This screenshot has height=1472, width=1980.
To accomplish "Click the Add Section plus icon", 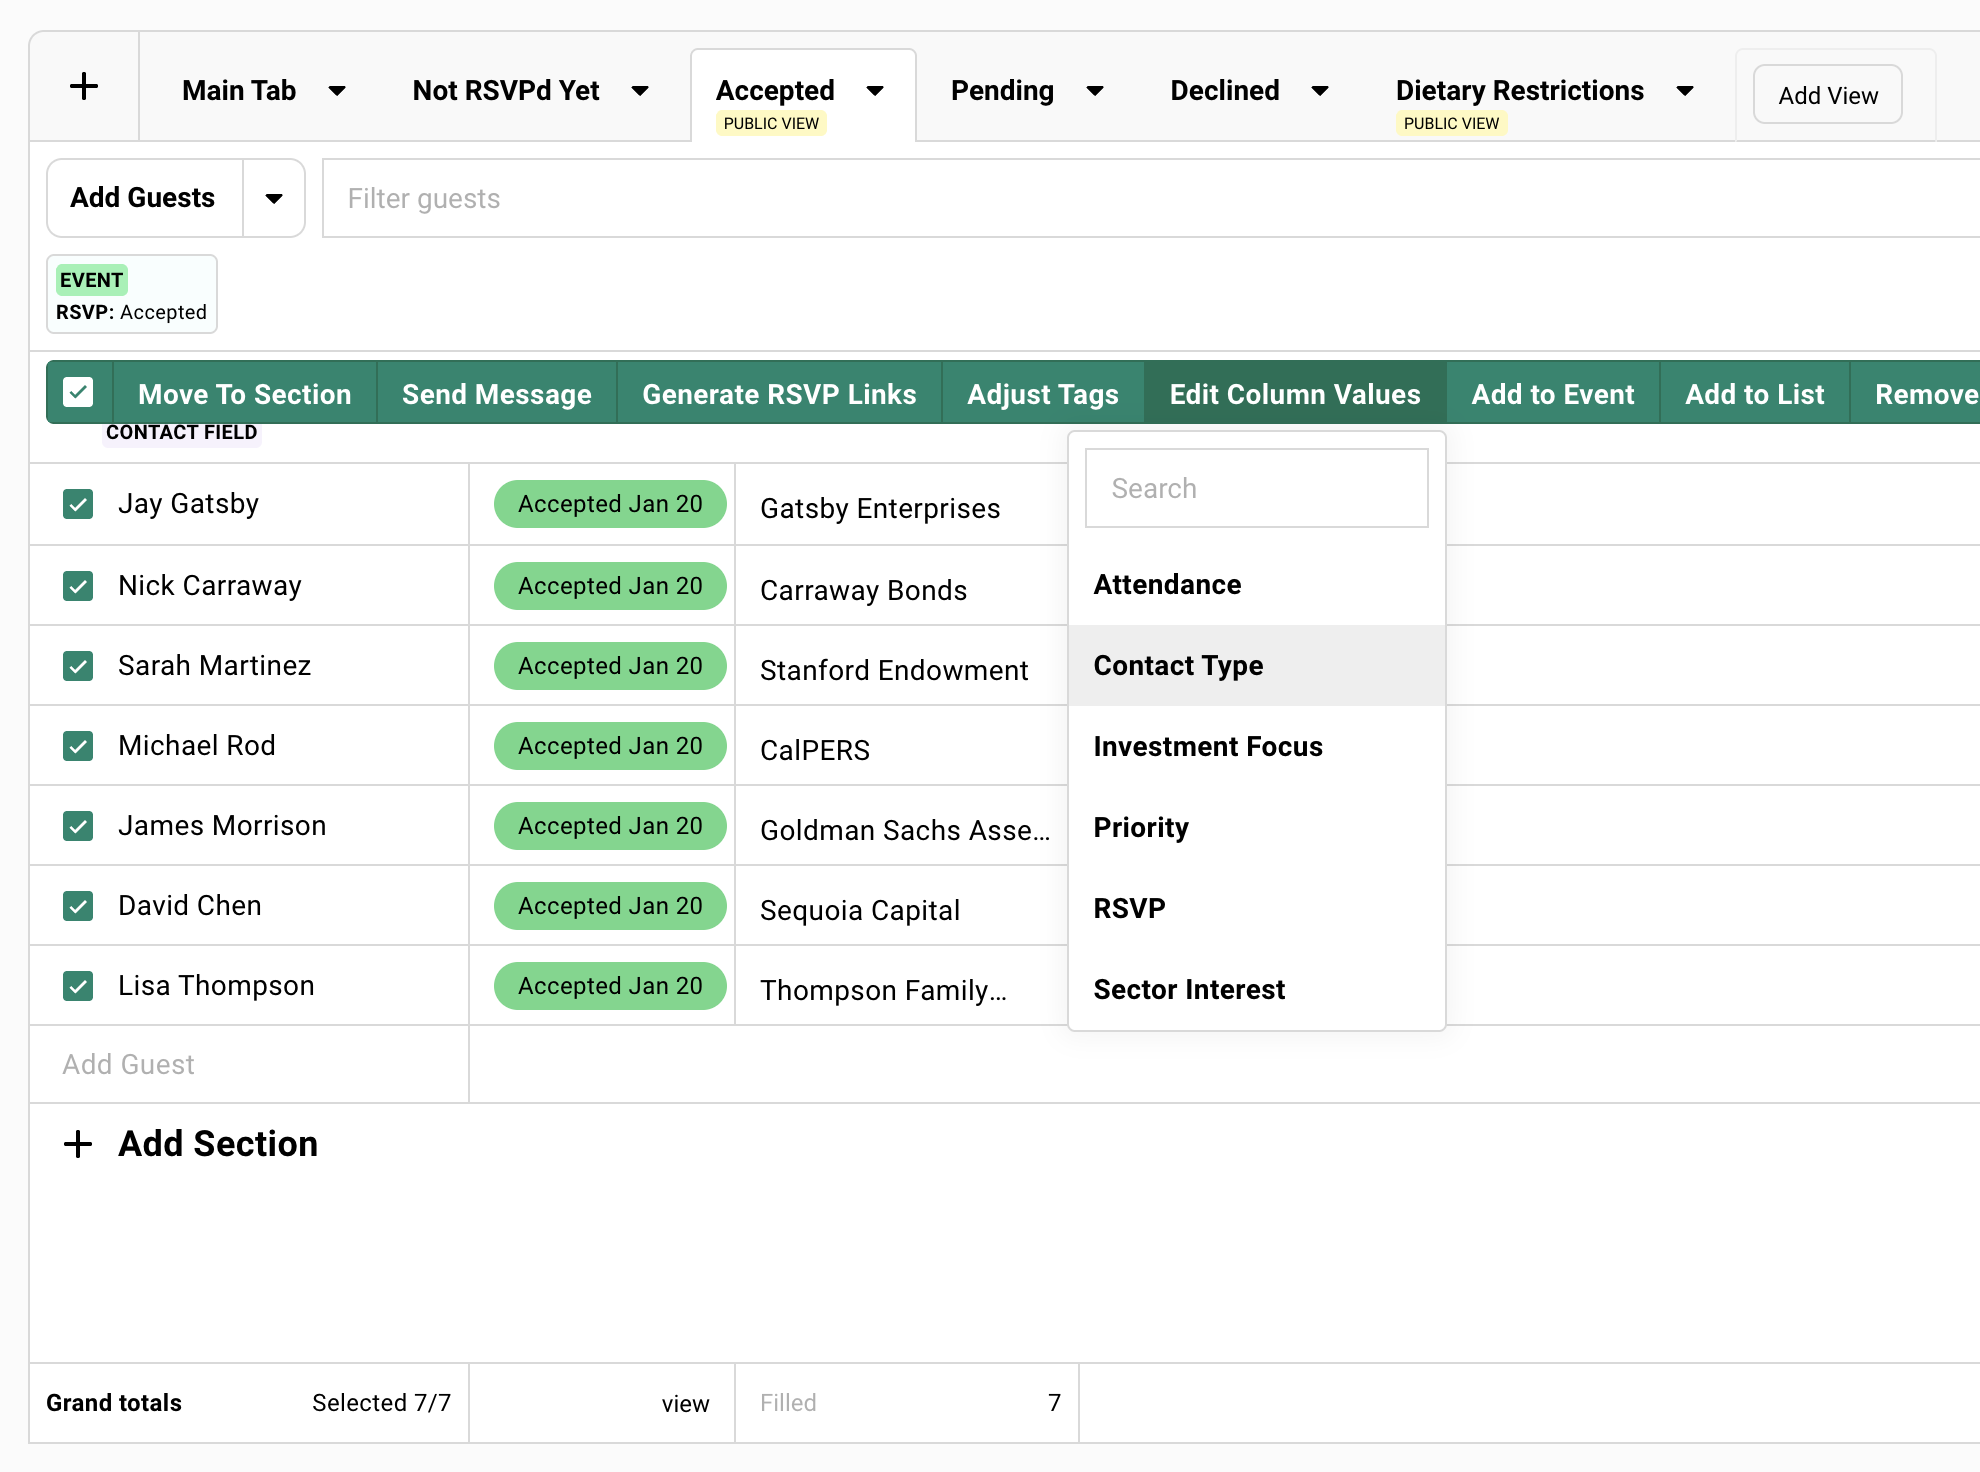I will coord(79,1143).
